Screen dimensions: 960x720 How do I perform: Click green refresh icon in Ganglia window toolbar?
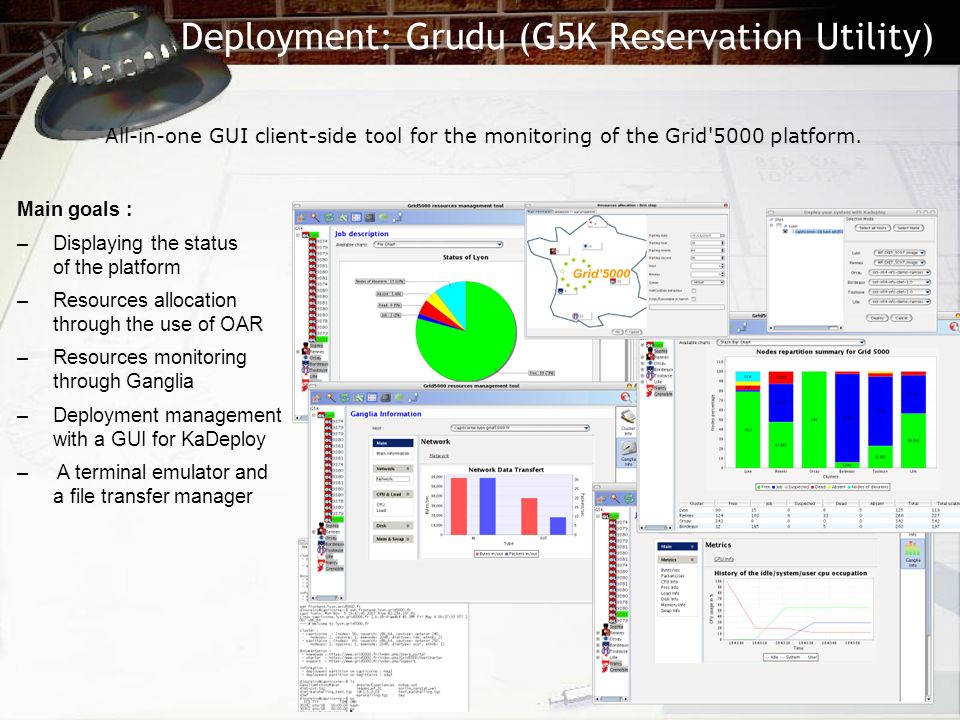tap(345, 397)
